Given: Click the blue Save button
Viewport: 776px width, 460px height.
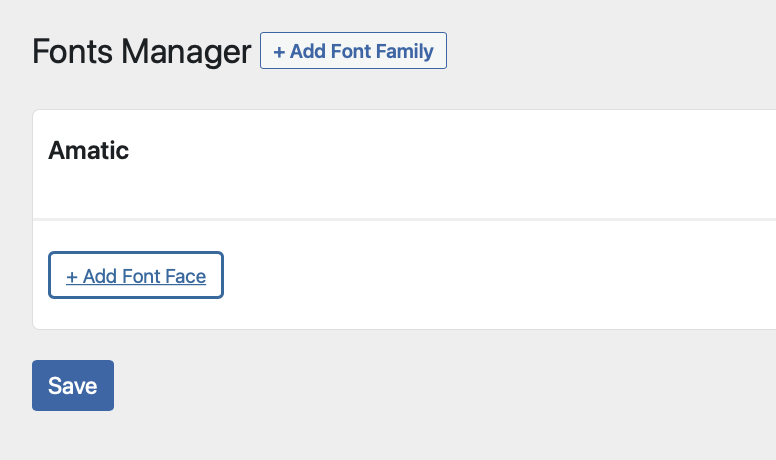Looking at the screenshot, I should (x=73, y=385).
